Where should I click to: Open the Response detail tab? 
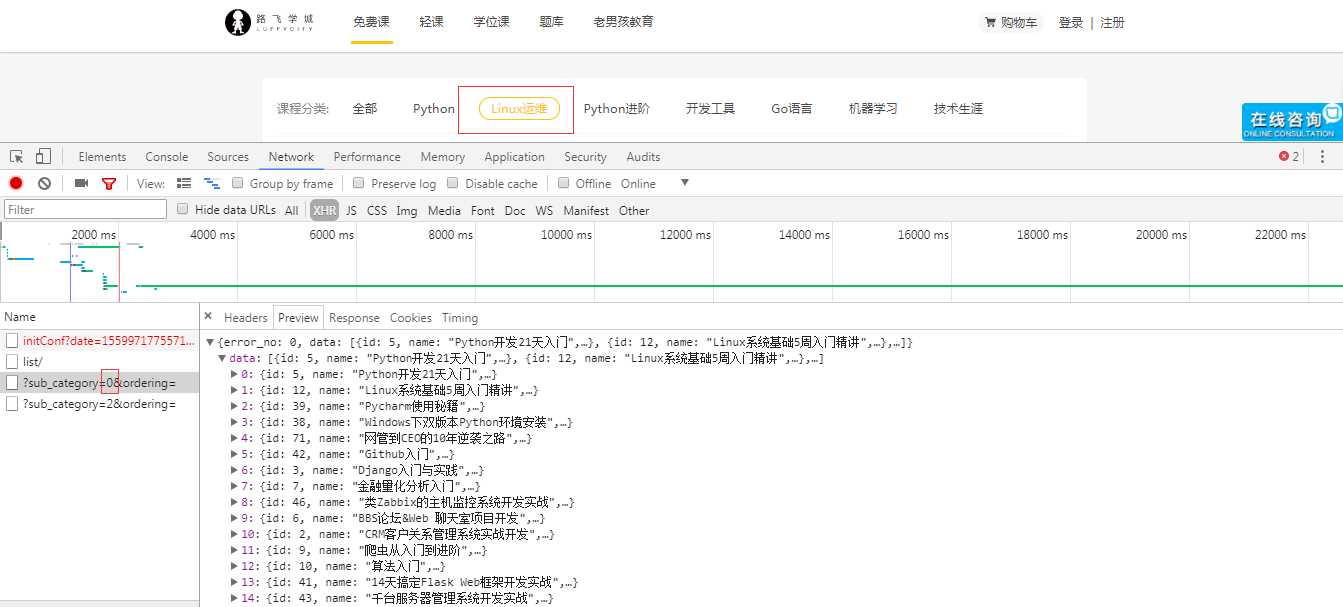[354, 317]
